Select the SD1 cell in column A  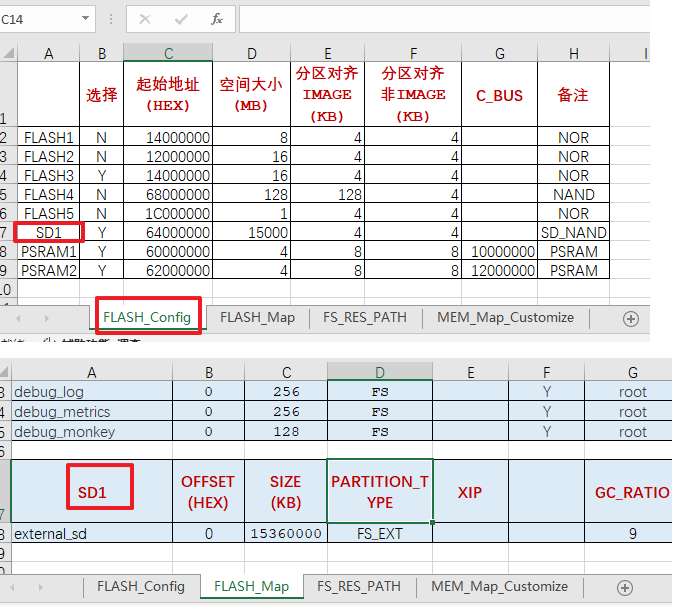(49, 233)
